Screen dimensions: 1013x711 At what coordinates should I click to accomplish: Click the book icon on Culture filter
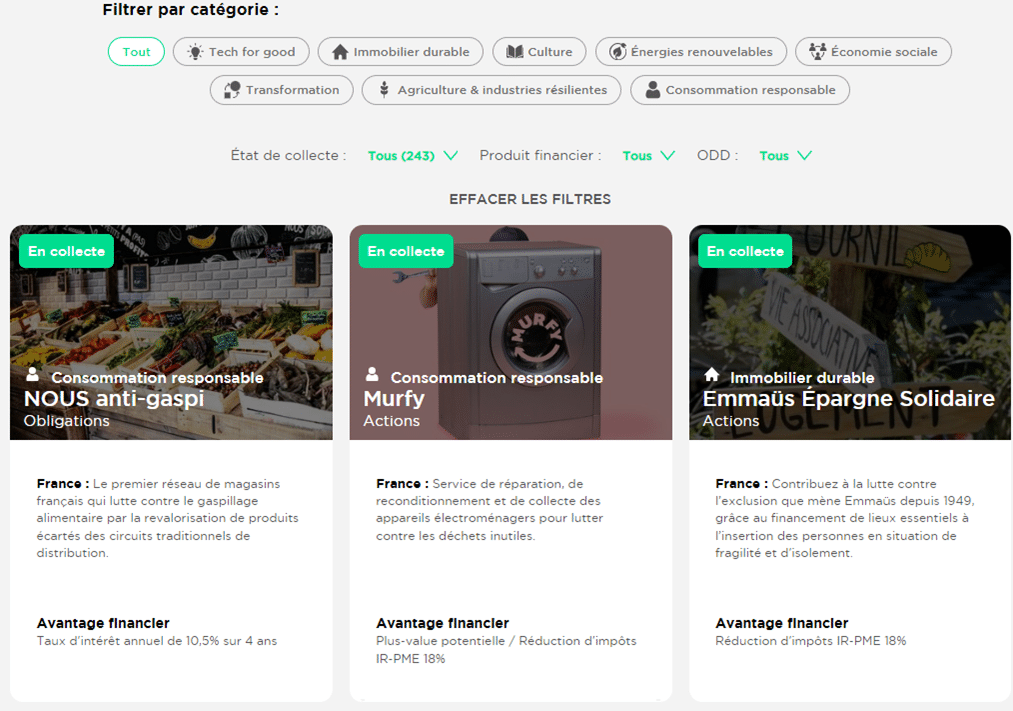[515, 52]
